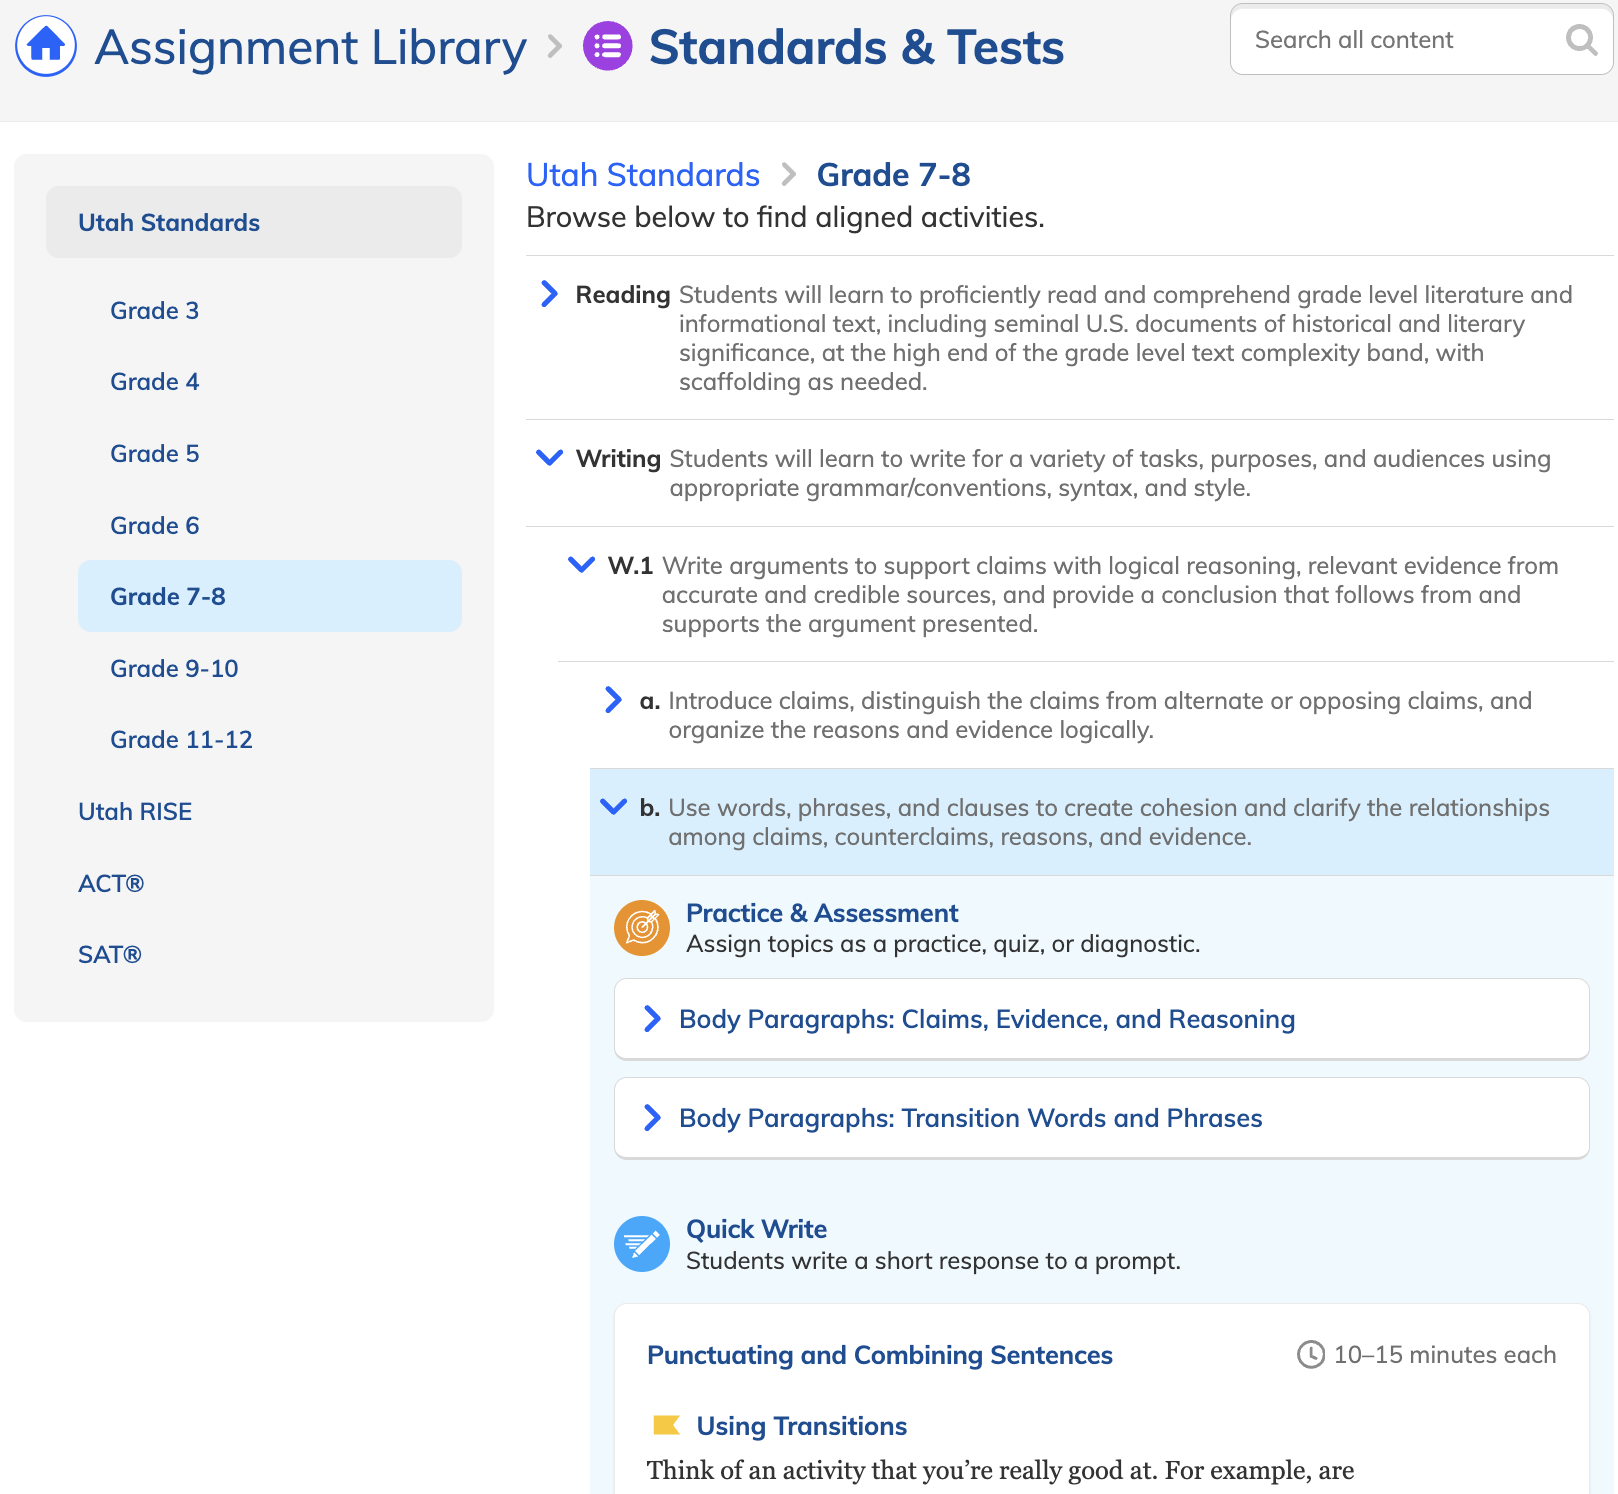The image size is (1618, 1494).
Task: Open the Quick Write heading link
Action: (757, 1229)
